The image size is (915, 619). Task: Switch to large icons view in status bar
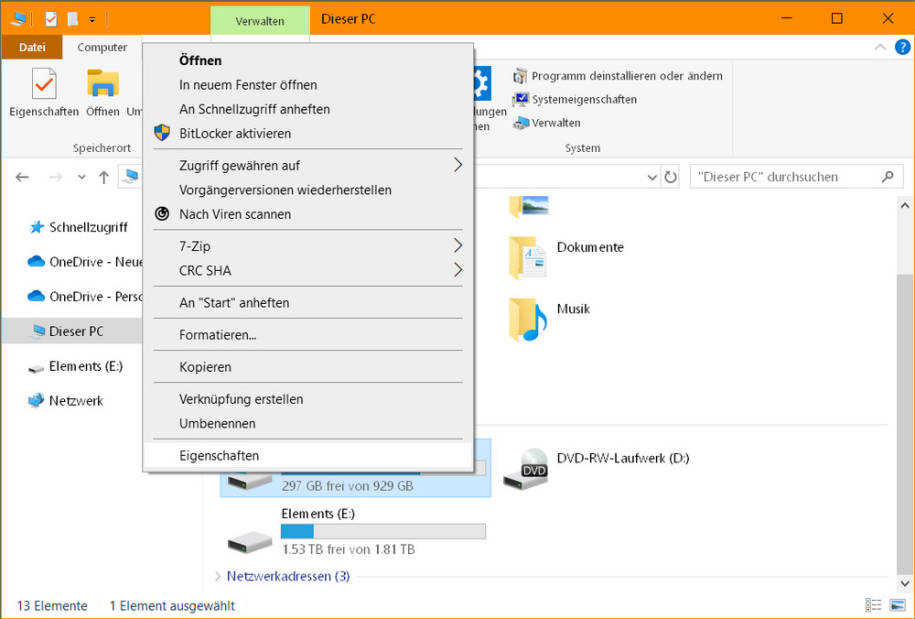coord(897,605)
